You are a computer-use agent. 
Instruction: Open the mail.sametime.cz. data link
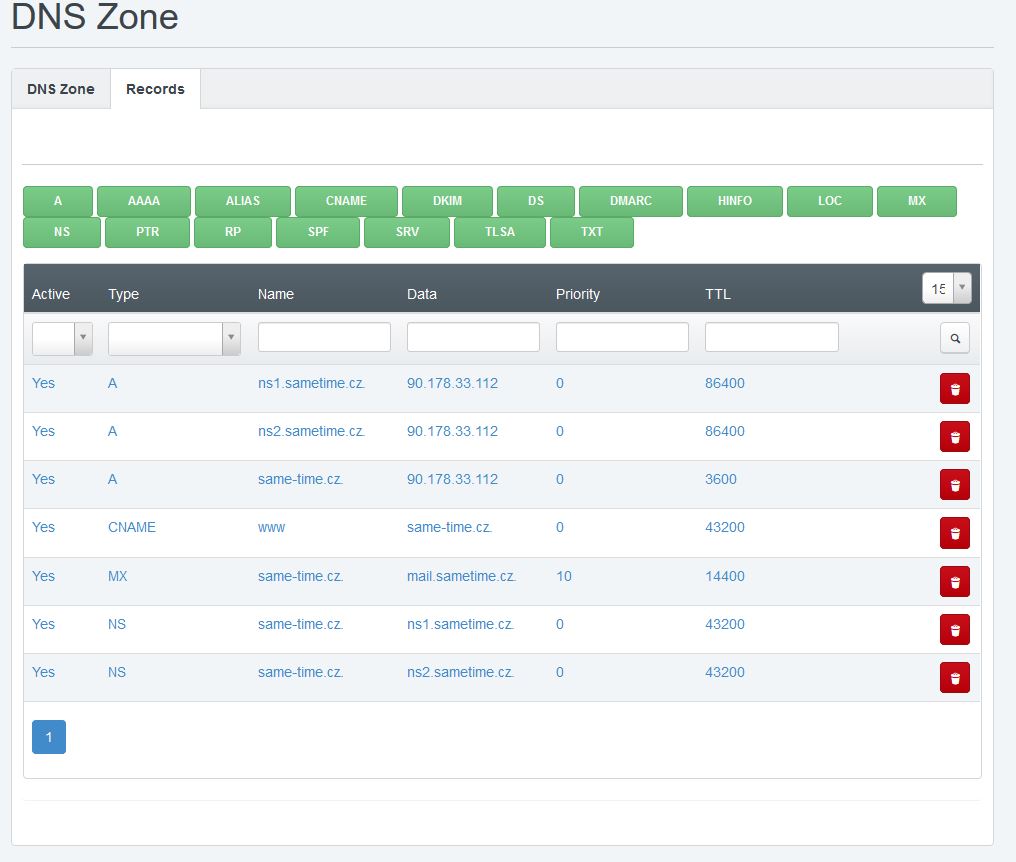[x=461, y=576]
